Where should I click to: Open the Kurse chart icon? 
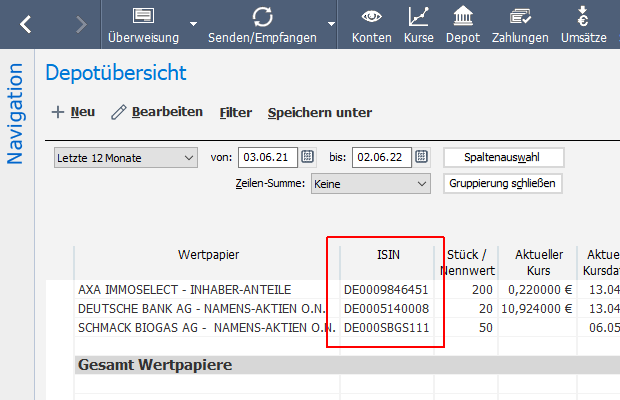[419, 16]
